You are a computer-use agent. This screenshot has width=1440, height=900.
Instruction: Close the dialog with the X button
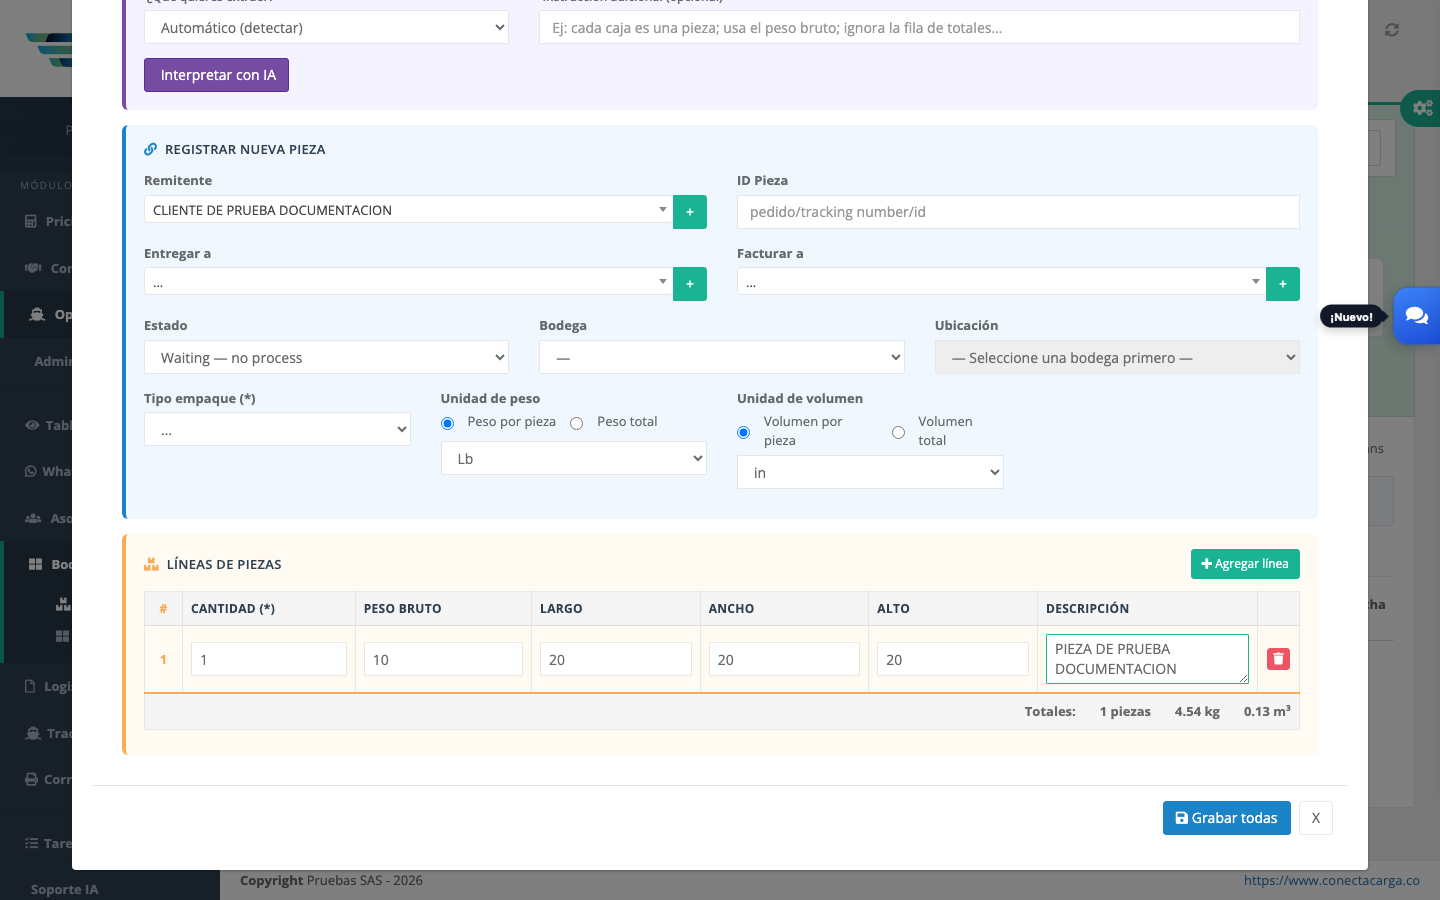tap(1316, 818)
